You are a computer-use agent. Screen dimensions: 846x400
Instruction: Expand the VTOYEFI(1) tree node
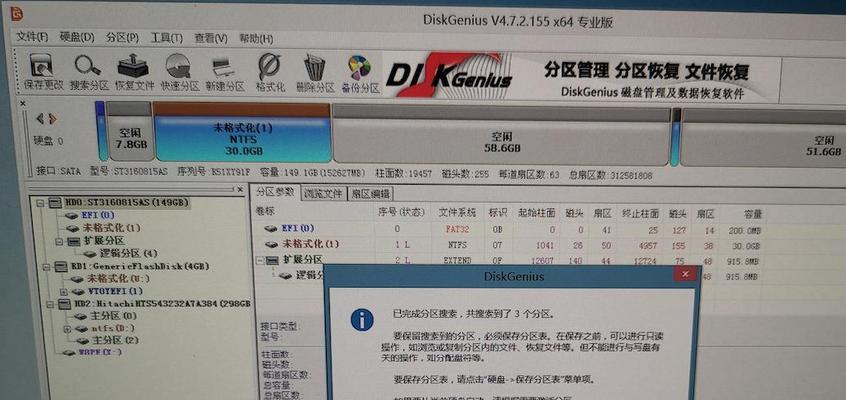(x=64, y=291)
